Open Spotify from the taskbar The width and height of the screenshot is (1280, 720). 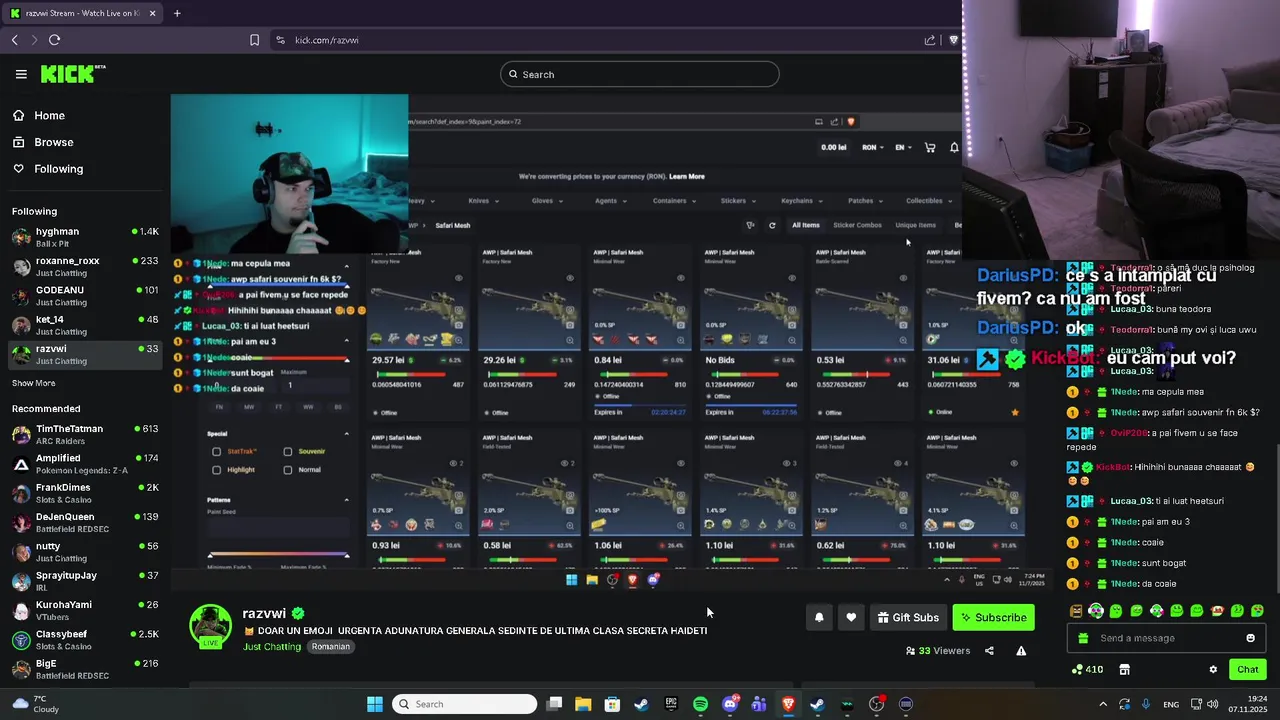click(x=700, y=704)
